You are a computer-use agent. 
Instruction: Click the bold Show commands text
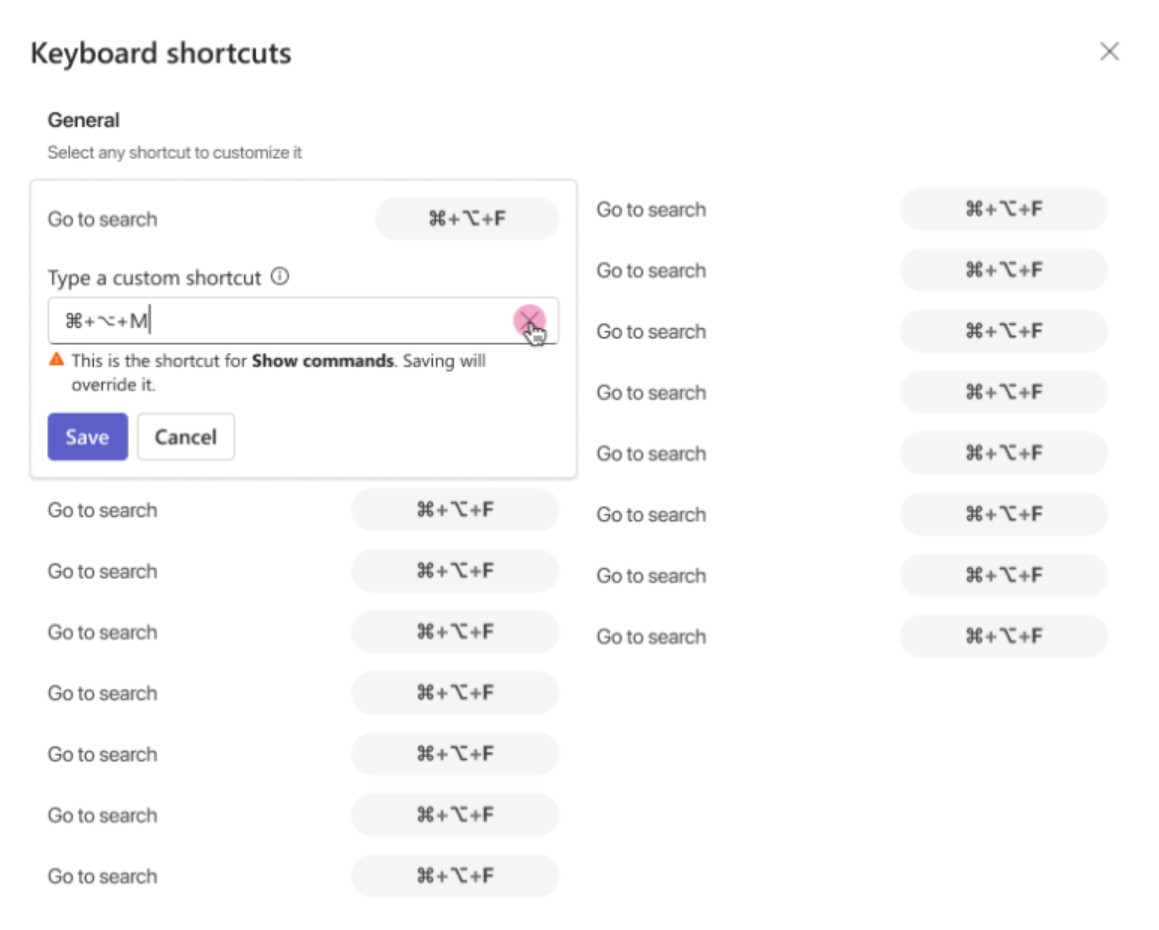[x=322, y=361]
